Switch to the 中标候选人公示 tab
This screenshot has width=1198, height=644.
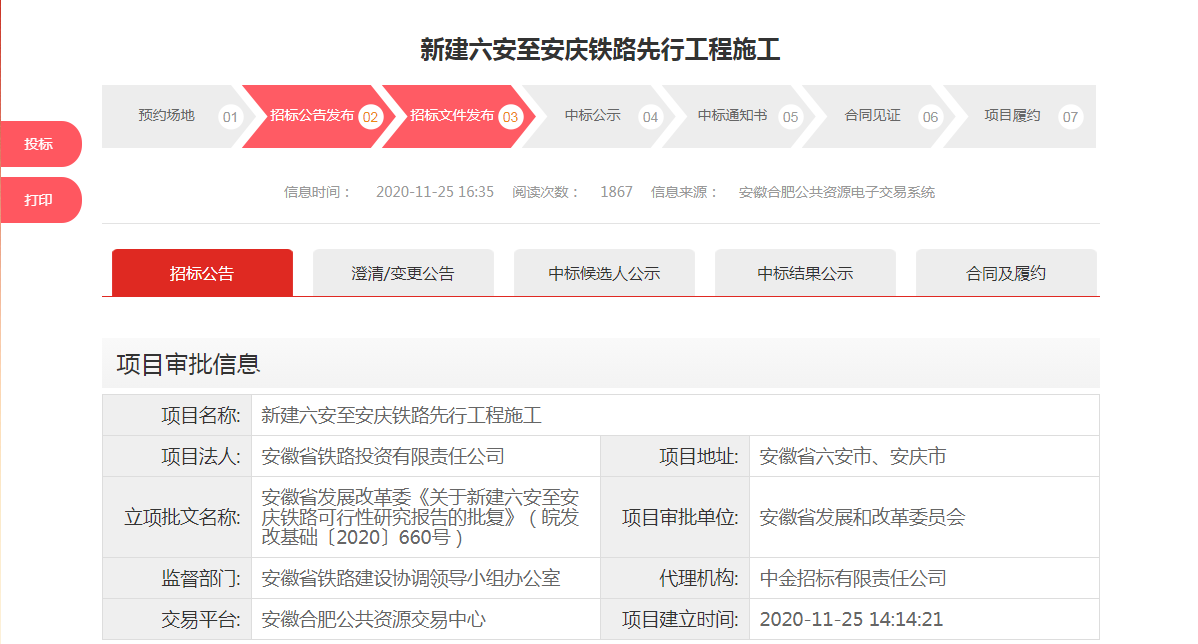coord(604,273)
